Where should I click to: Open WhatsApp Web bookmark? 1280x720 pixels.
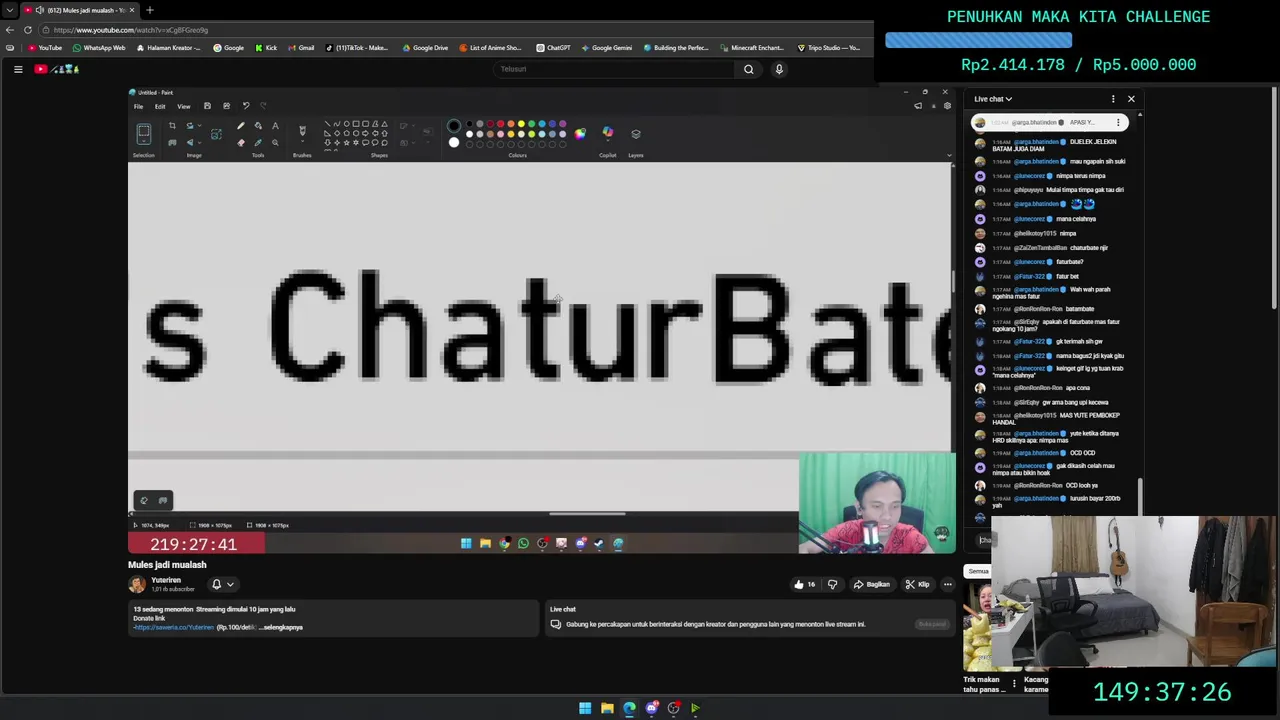[x=98, y=48]
